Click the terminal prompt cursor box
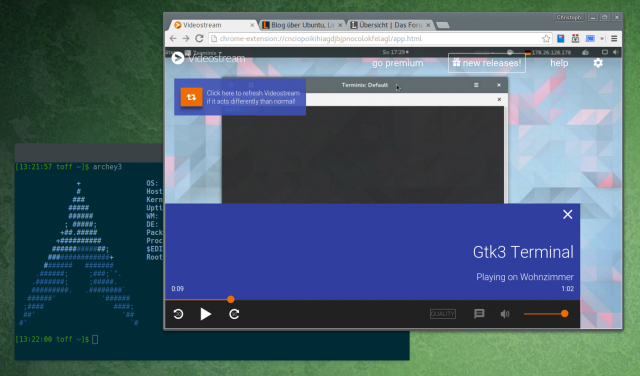The height and width of the screenshot is (376, 640). pos(95,339)
